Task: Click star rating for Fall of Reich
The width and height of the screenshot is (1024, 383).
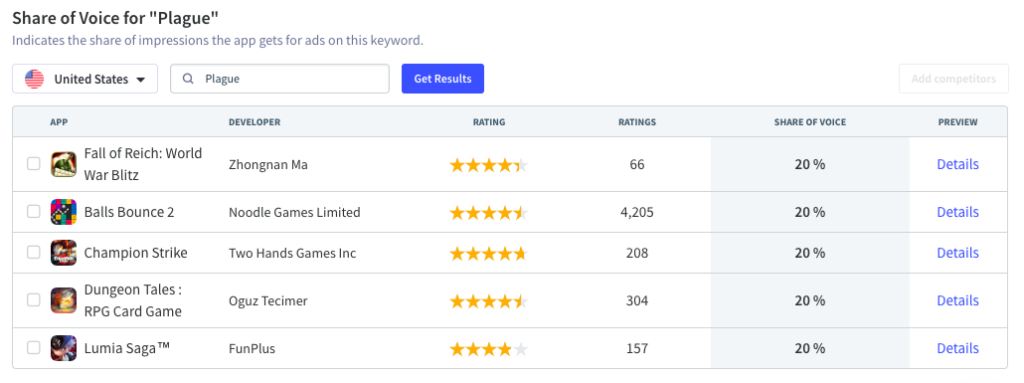Action: [x=488, y=165]
